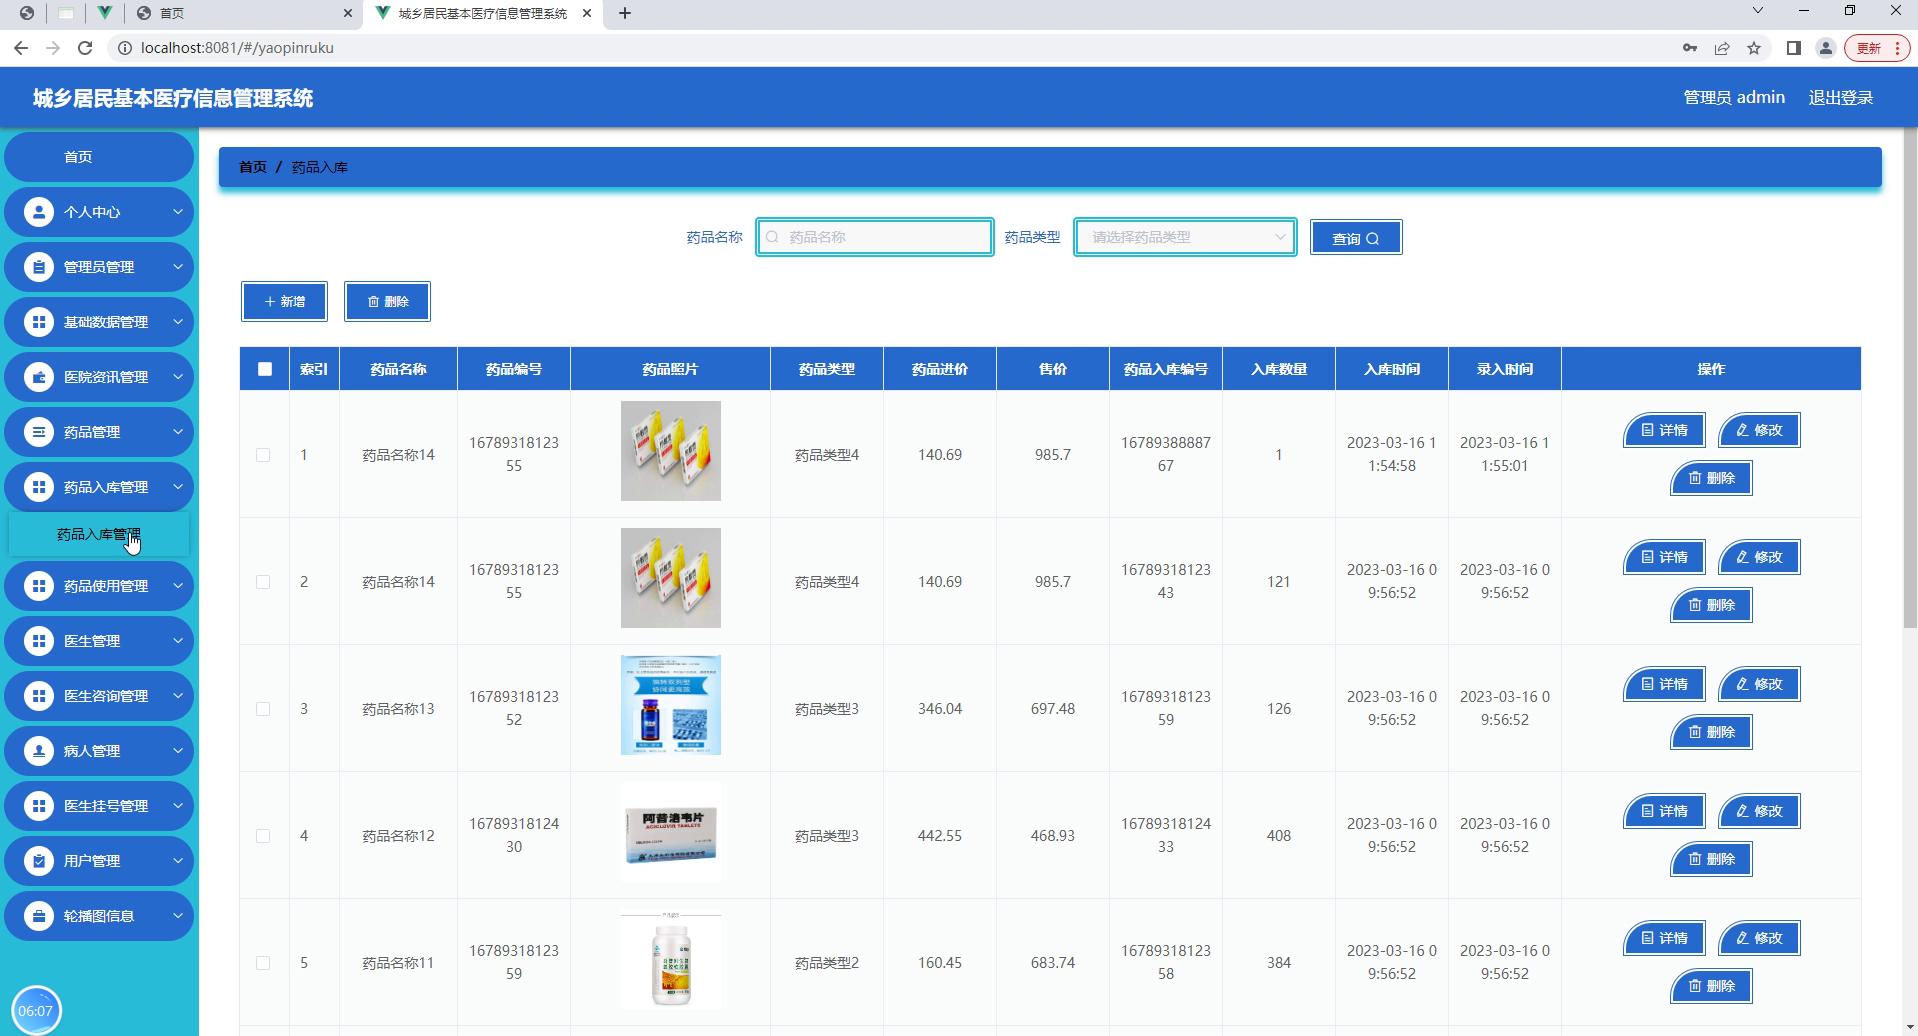The height and width of the screenshot is (1036, 1918).
Task: Open the 用户管理 menu label
Action: (x=92, y=861)
